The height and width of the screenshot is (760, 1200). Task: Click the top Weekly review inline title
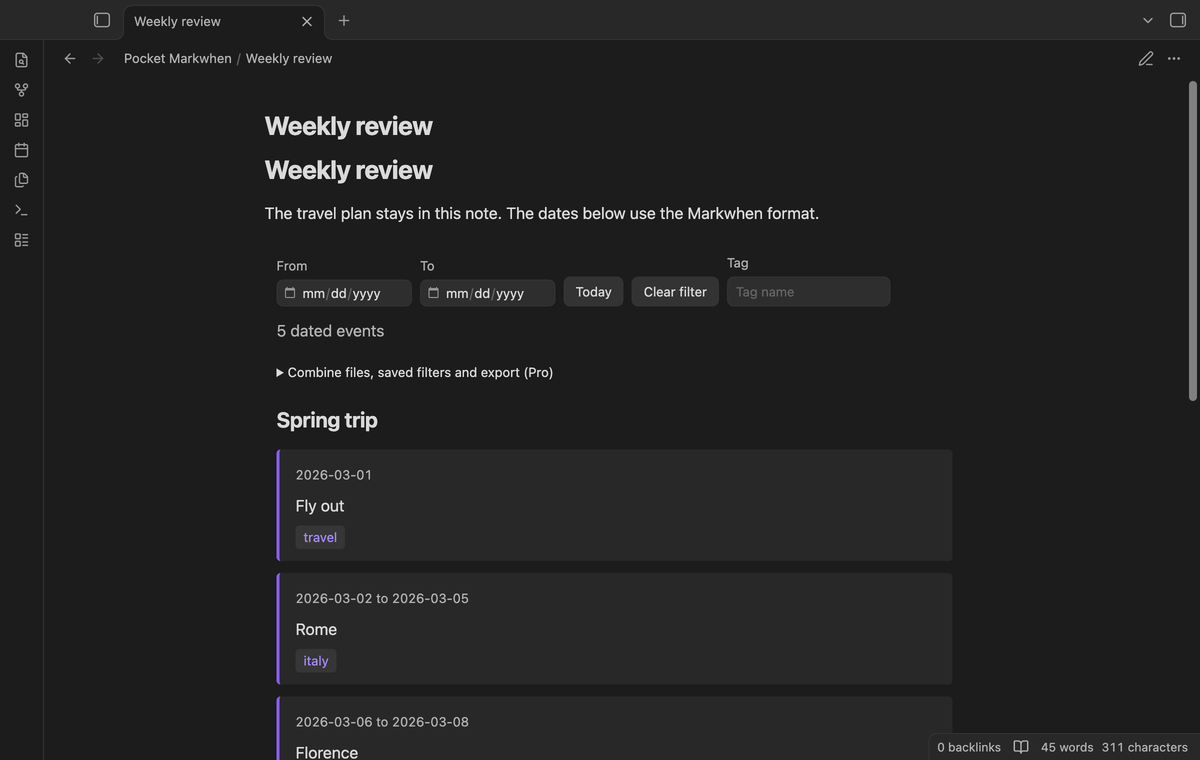point(348,126)
